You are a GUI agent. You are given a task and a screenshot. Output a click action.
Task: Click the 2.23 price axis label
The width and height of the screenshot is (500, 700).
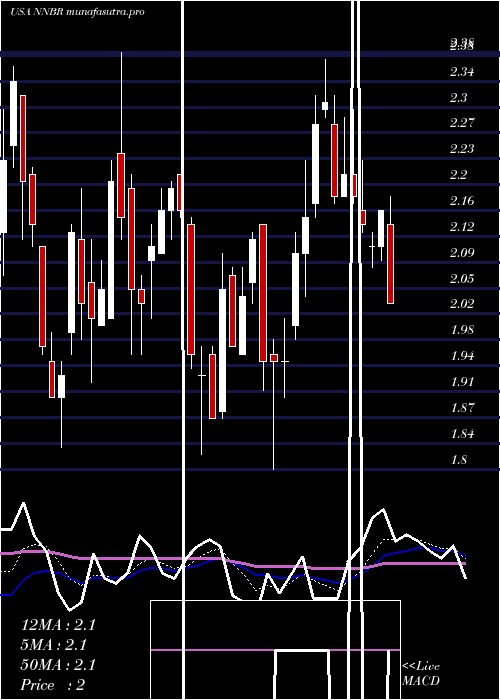pyautogui.click(x=462, y=149)
